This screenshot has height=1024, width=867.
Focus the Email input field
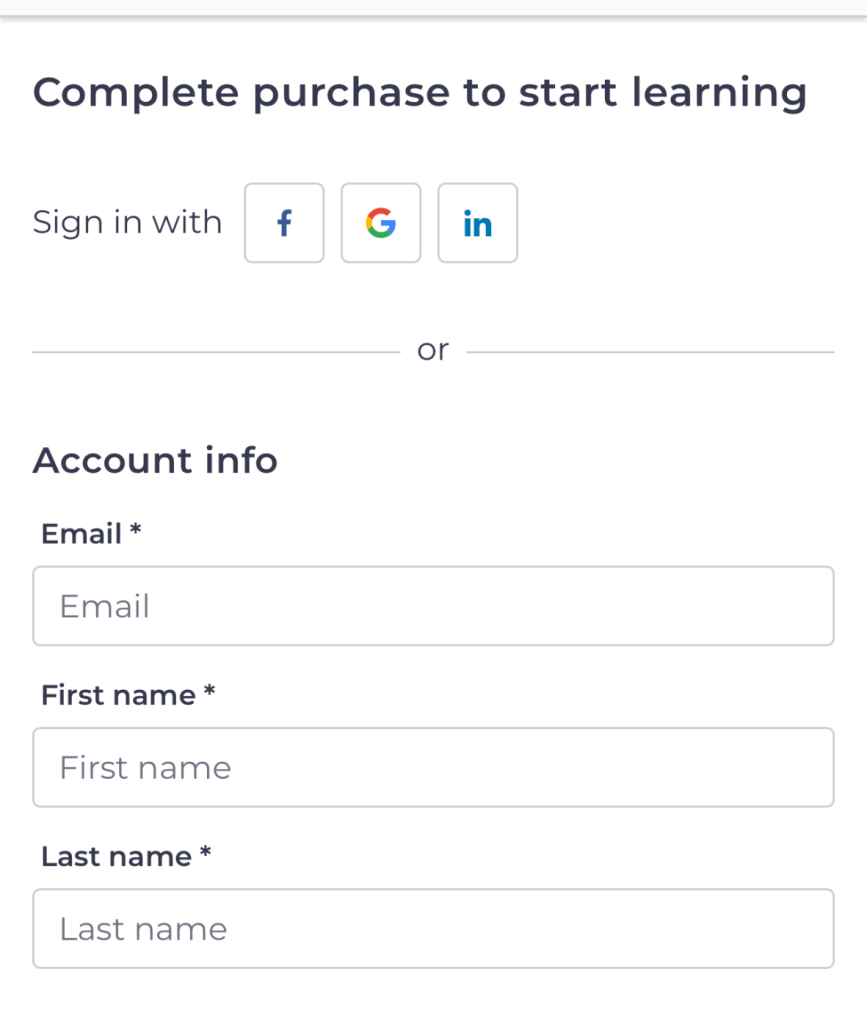(x=434, y=606)
